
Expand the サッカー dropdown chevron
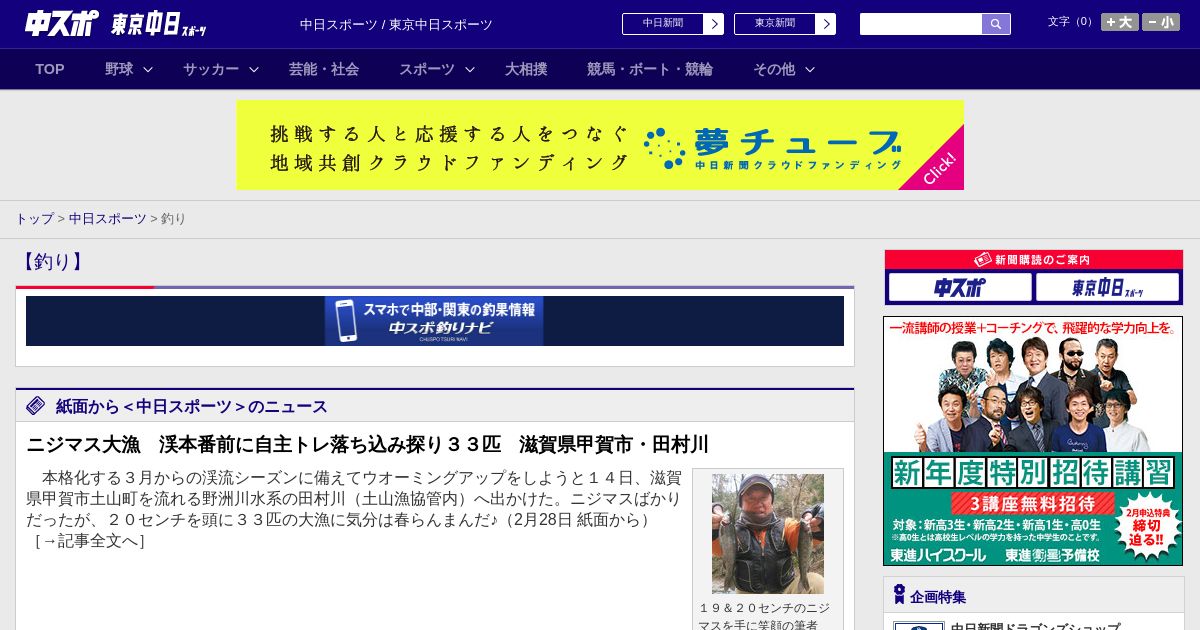pyautogui.click(x=254, y=70)
